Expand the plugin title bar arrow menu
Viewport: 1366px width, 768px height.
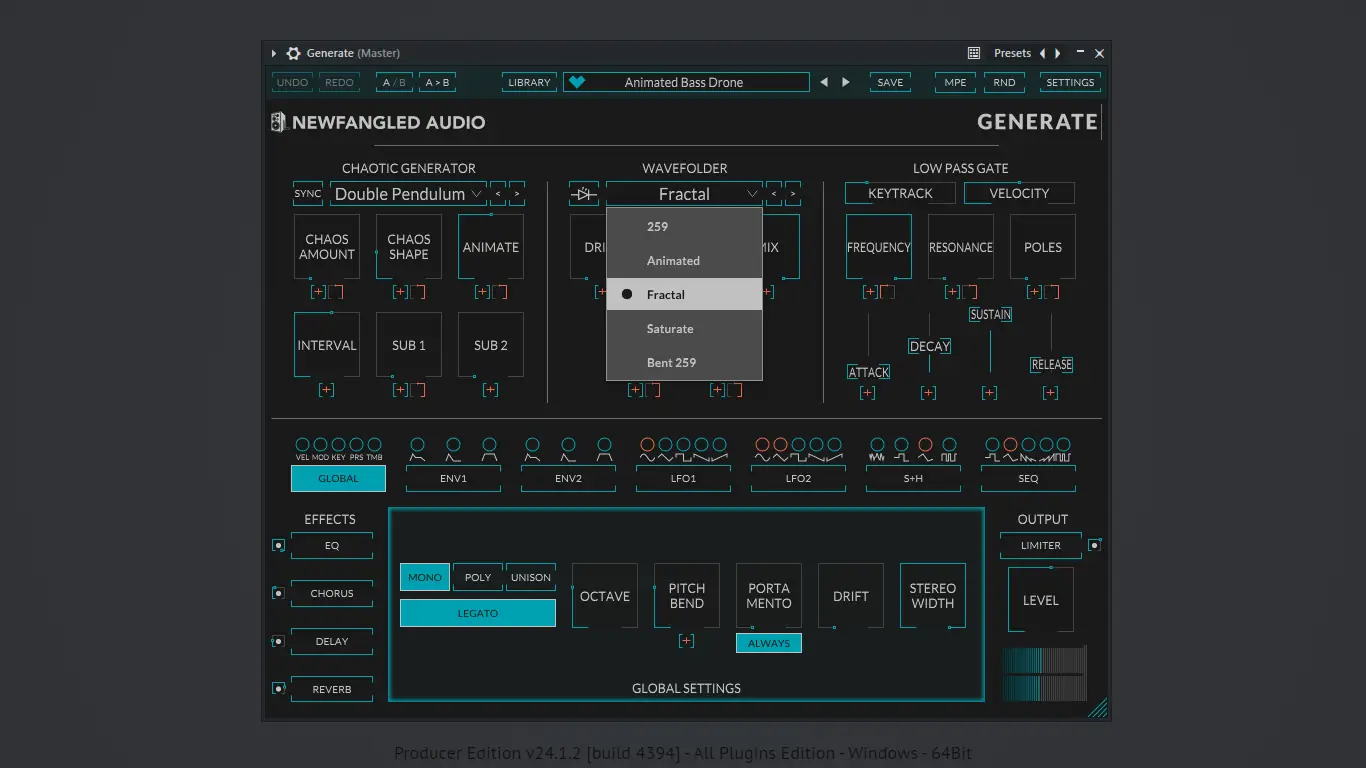274,53
